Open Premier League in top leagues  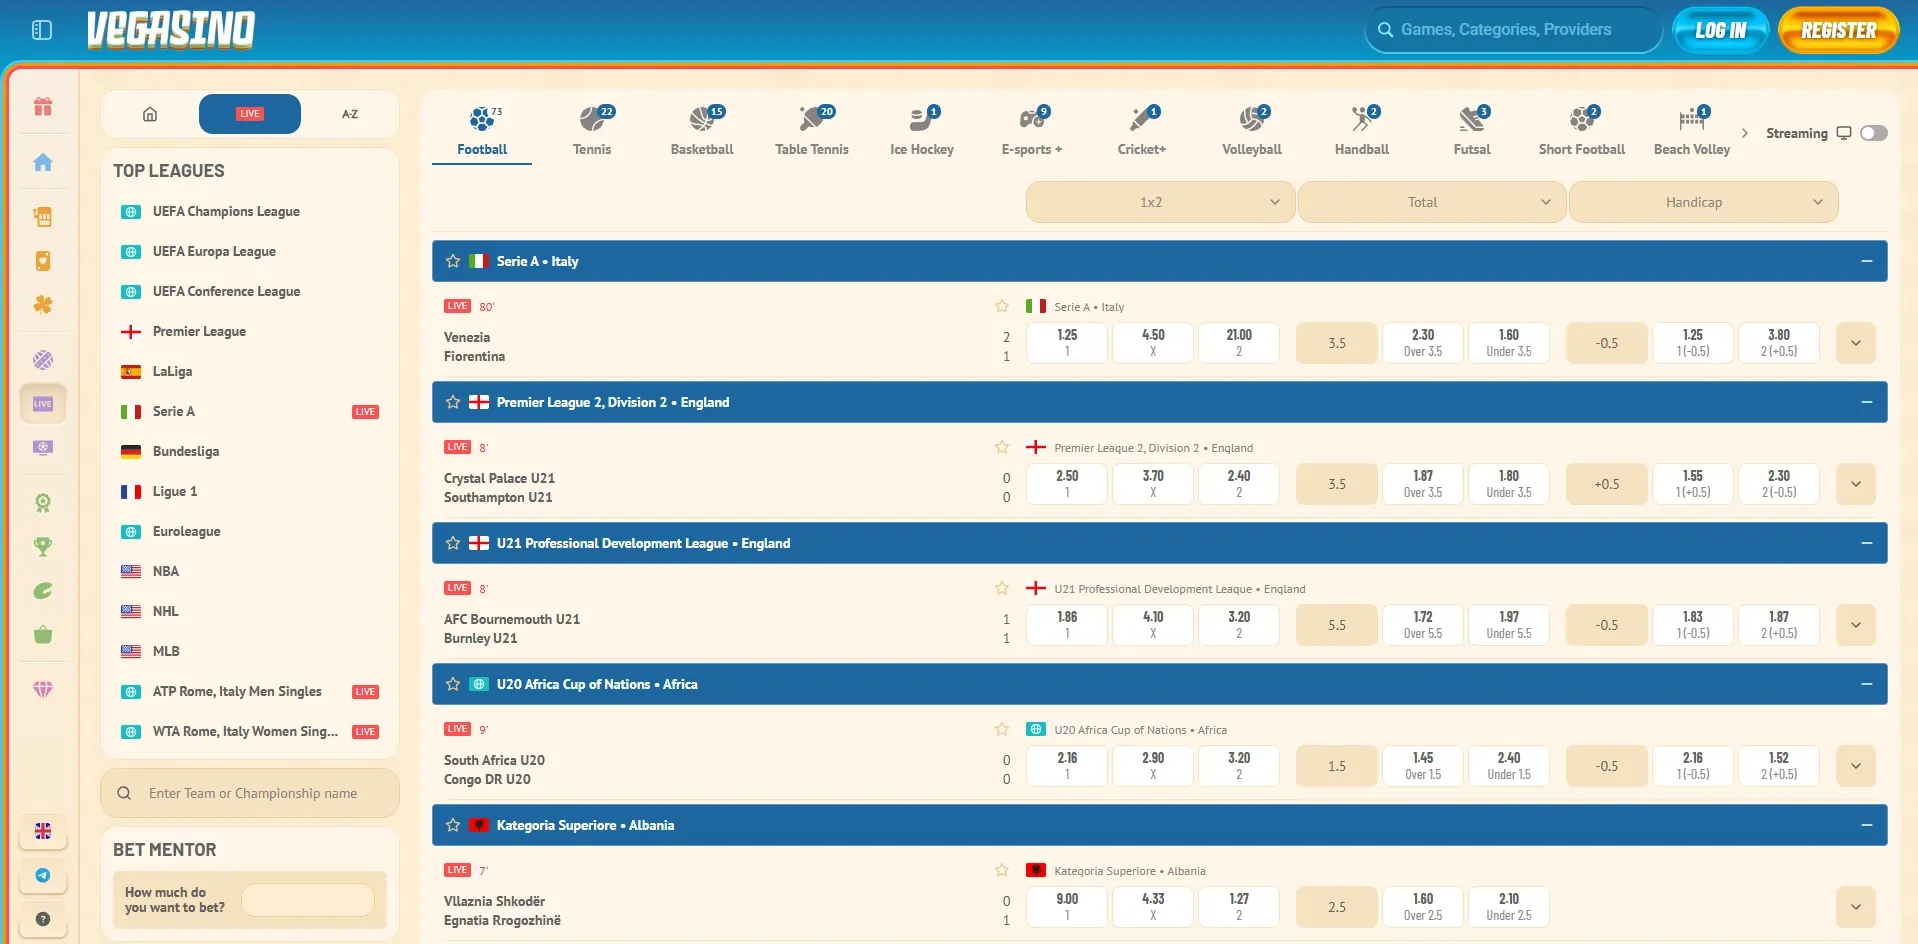pos(199,331)
